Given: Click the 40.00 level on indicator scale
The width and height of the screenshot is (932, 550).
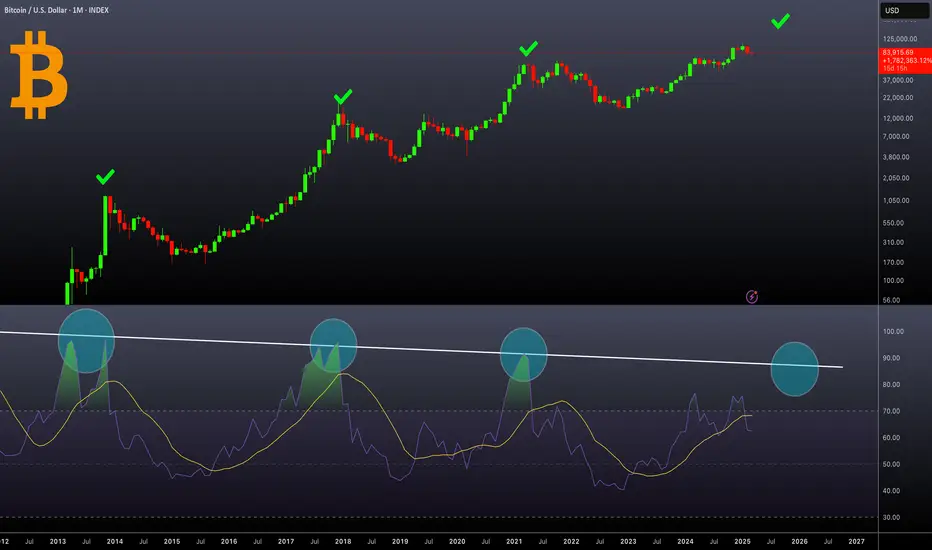Looking at the screenshot, I should coord(892,491).
